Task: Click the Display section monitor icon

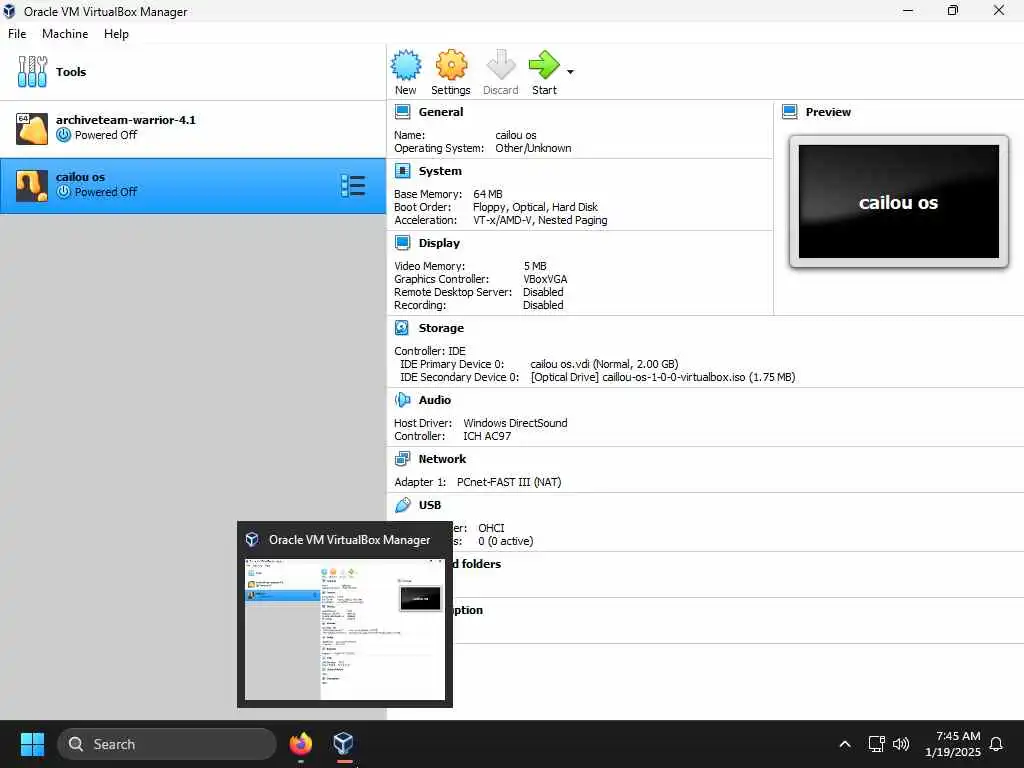Action: 402,243
